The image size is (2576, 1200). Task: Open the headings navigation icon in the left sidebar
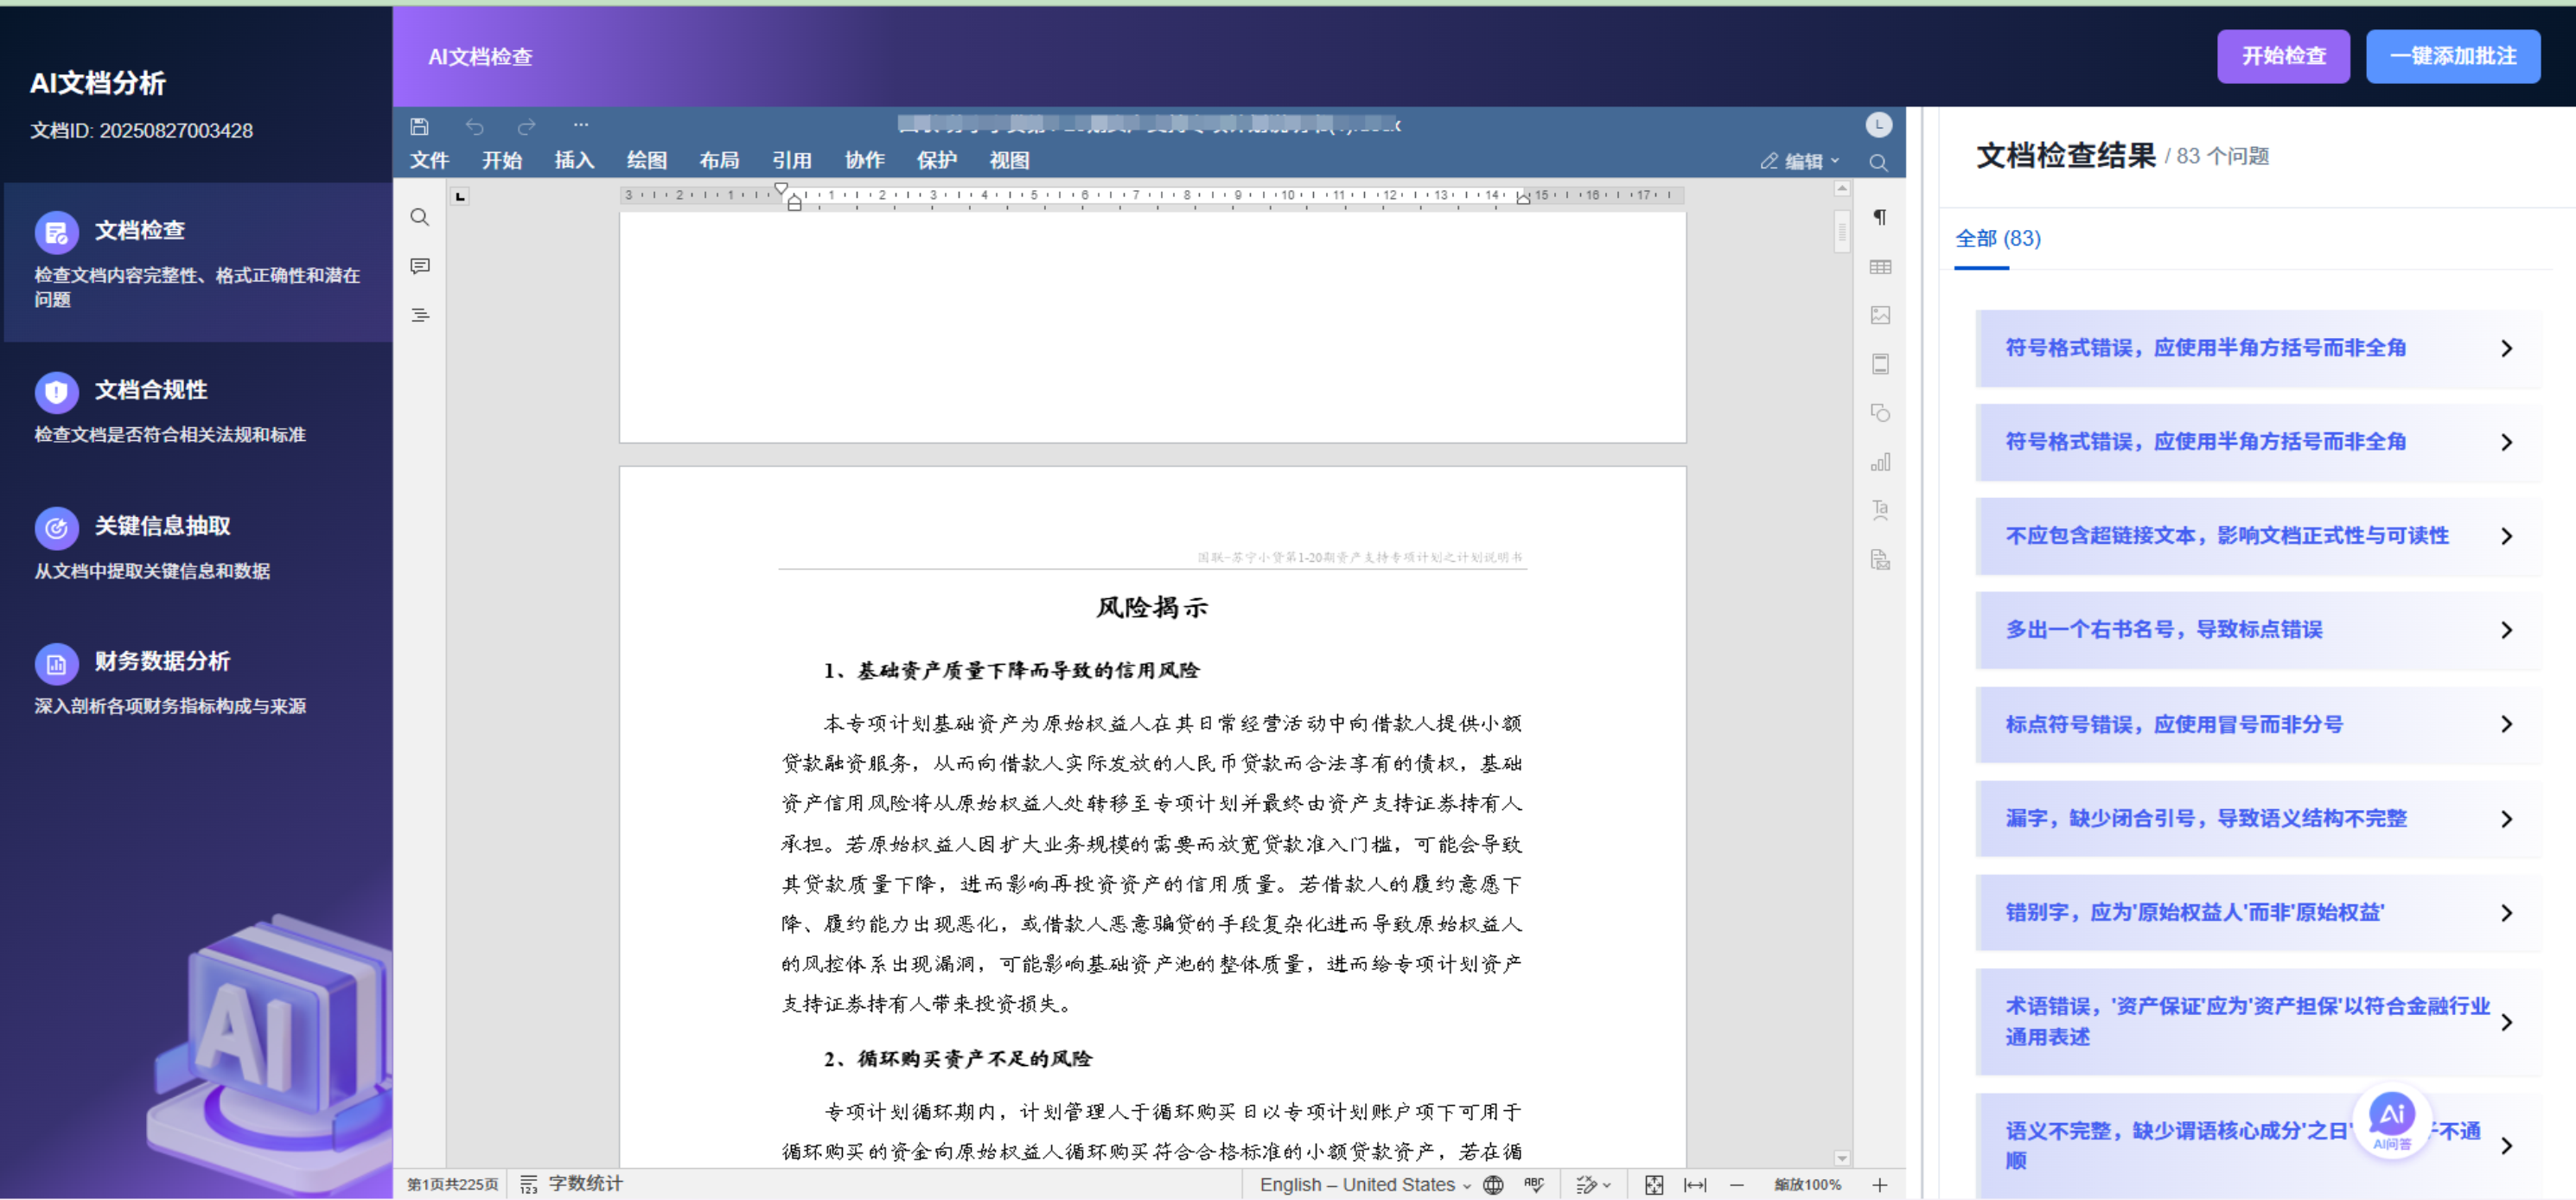tap(420, 315)
